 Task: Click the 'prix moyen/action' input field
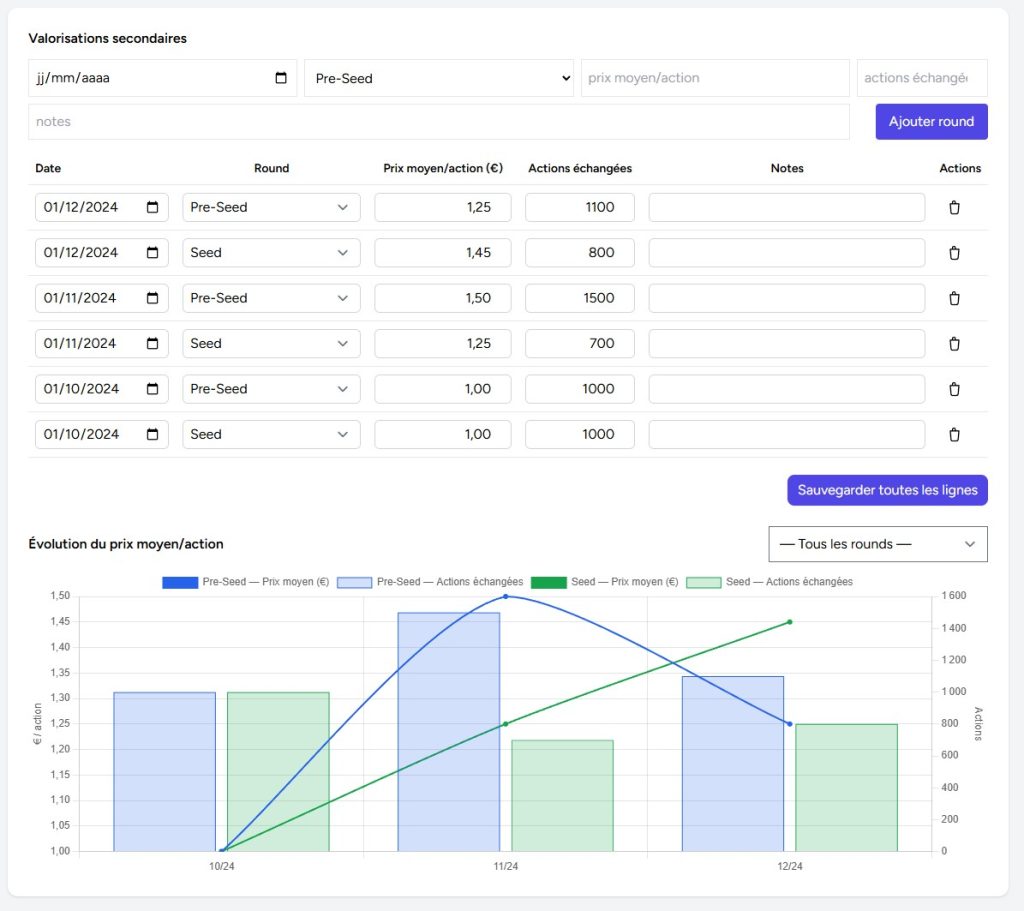(x=714, y=78)
